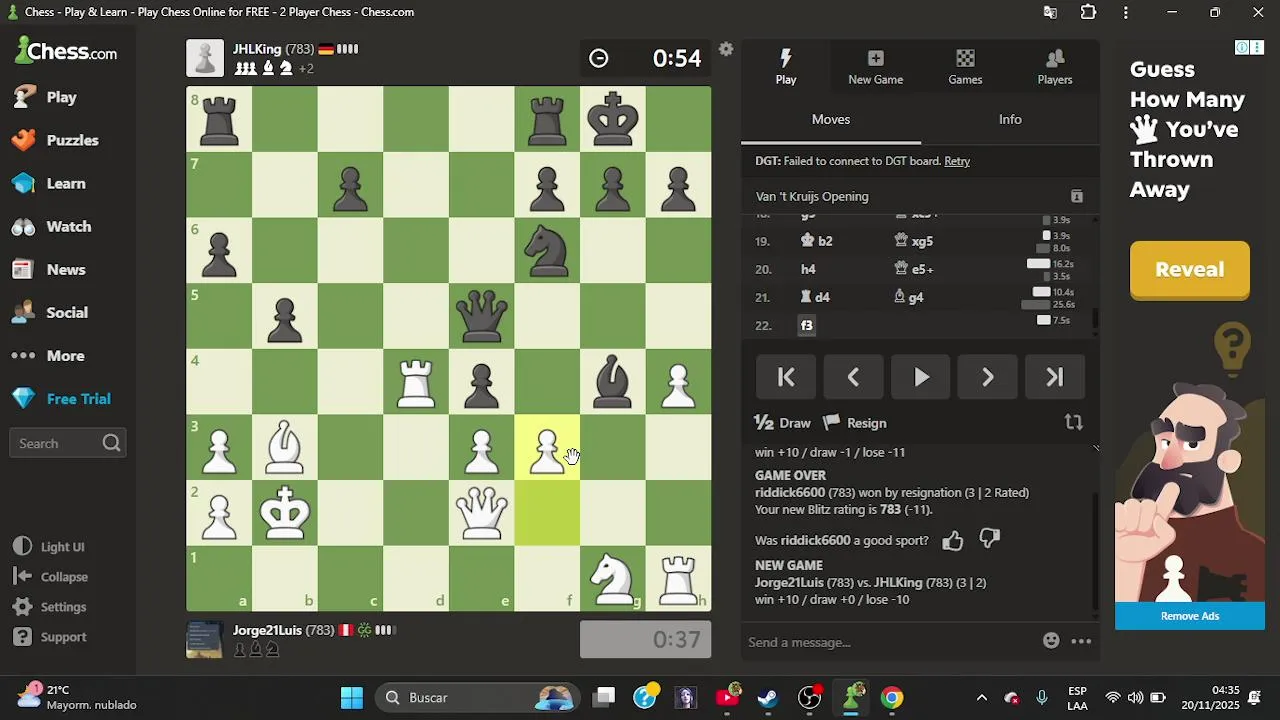Screen dimensions: 1280x720
Task: Offer a Draw
Action: pos(783,423)
